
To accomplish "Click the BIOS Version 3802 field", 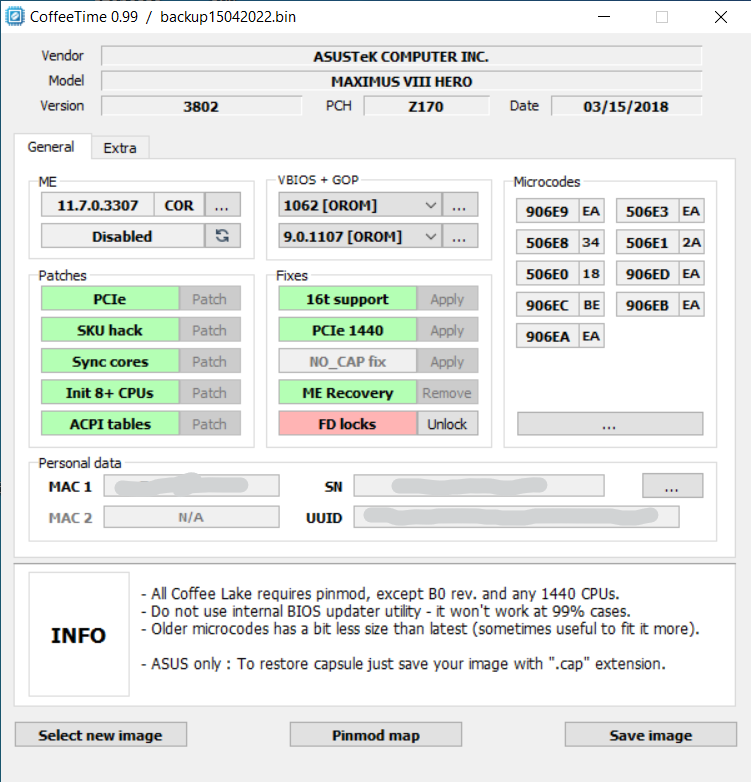I will click(x=201, y=106).
